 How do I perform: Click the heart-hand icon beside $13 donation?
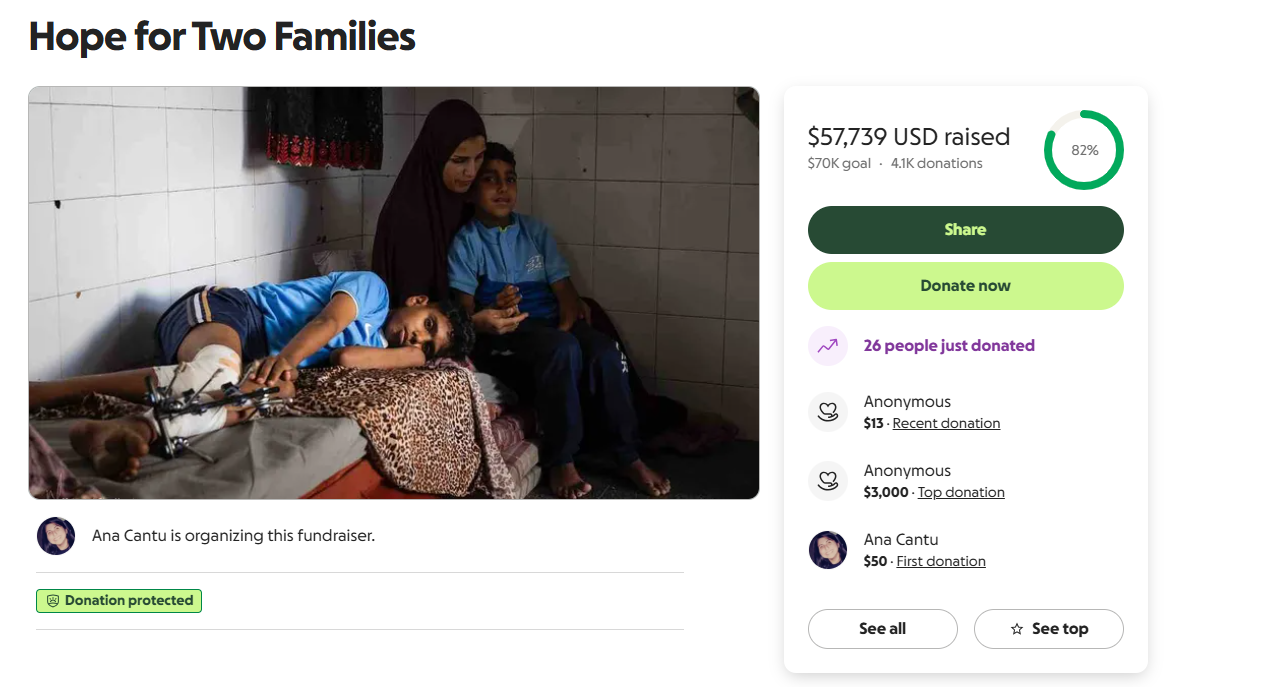[827, 412]
